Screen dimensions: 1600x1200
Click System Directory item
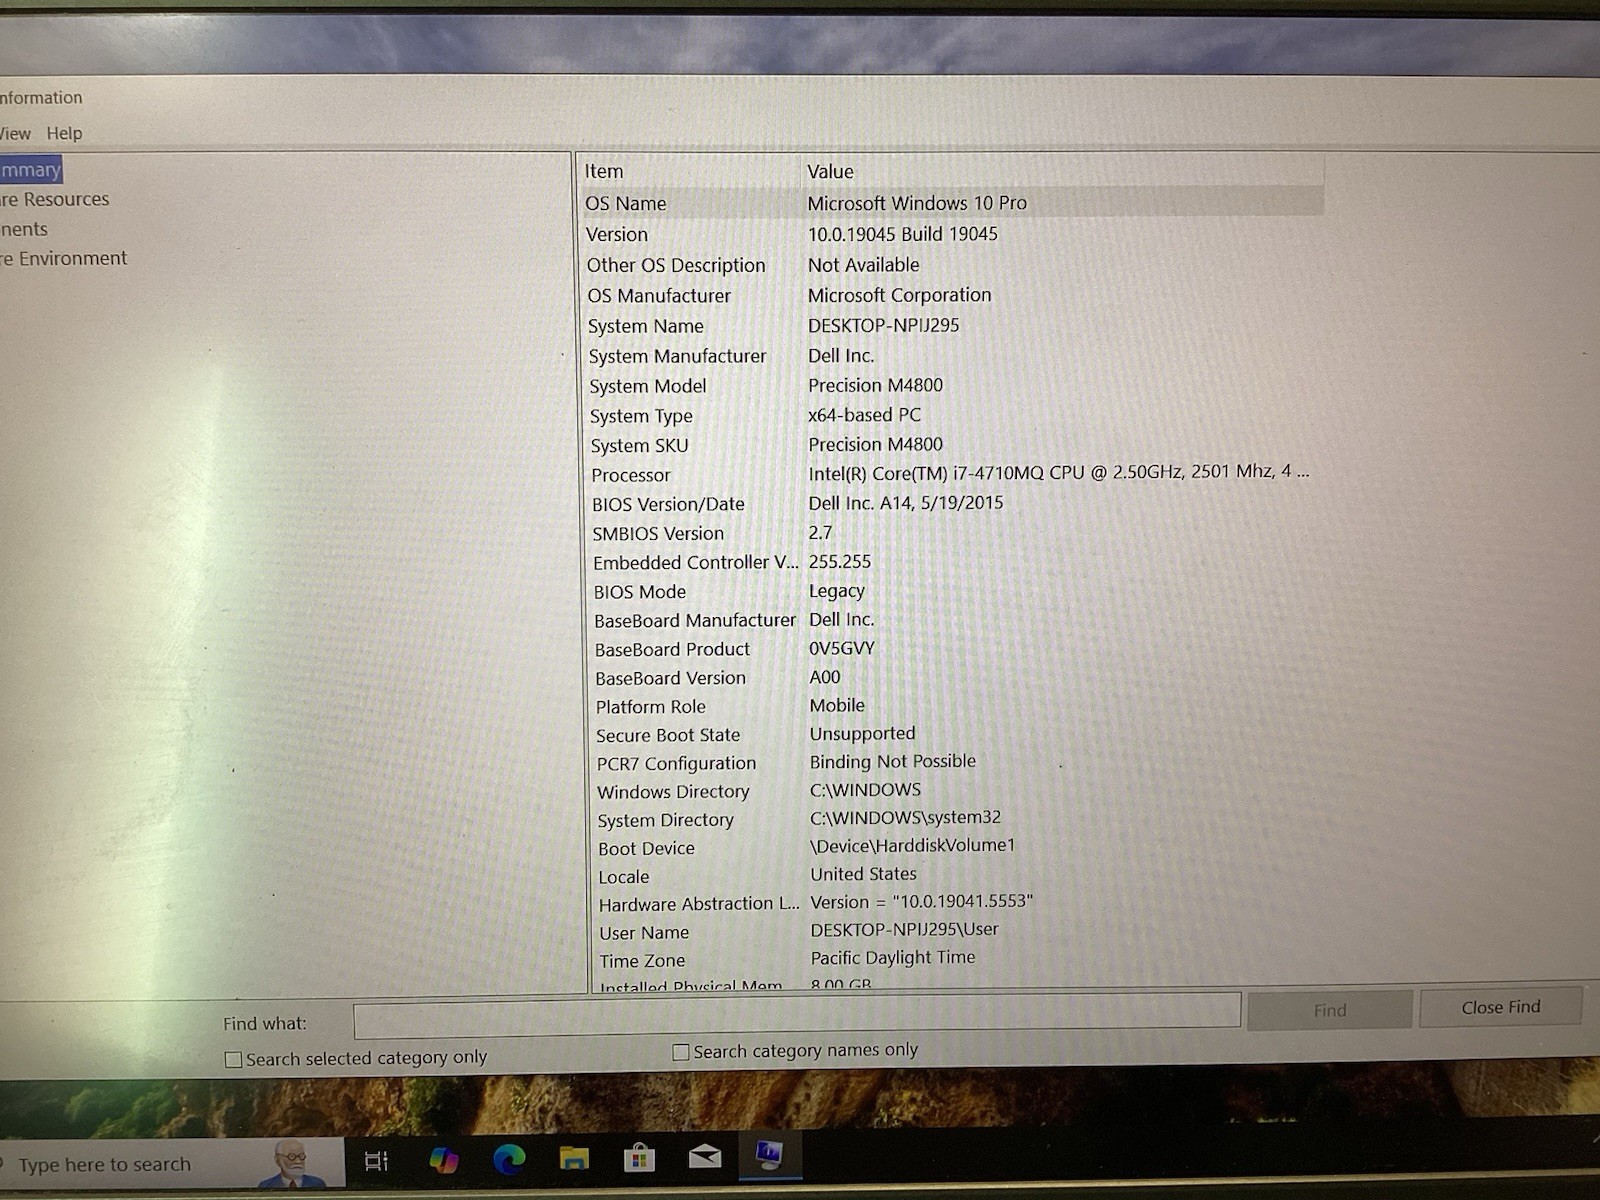point(666,820)
